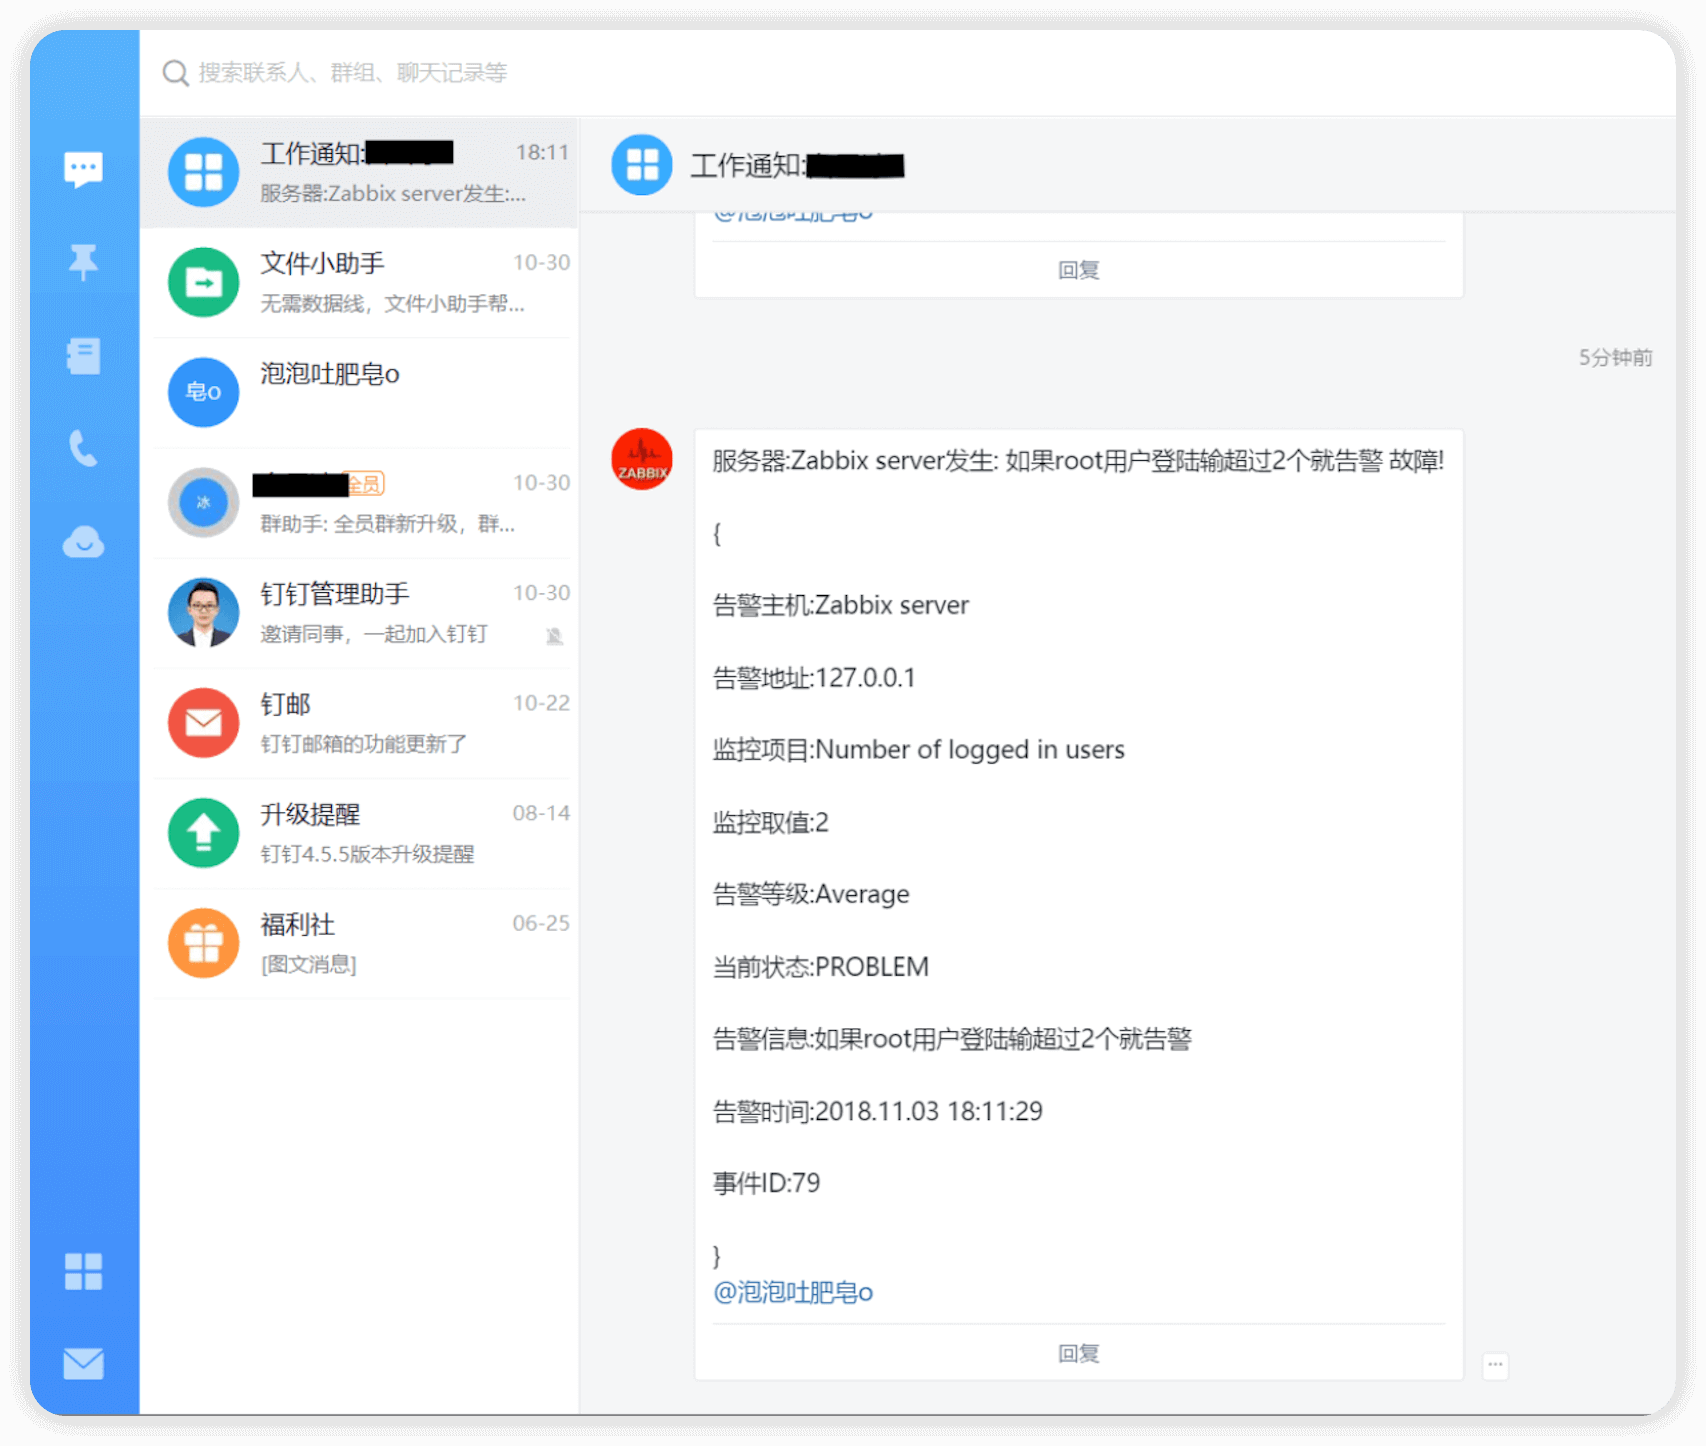1706x1446 pixels.
Task: Open the 钉钉管理助手 conversation
Action: 359,613
